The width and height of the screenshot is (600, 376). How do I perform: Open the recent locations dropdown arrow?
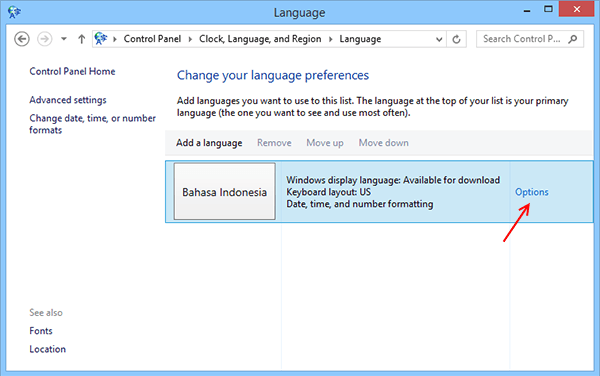(x=64, y=39)
